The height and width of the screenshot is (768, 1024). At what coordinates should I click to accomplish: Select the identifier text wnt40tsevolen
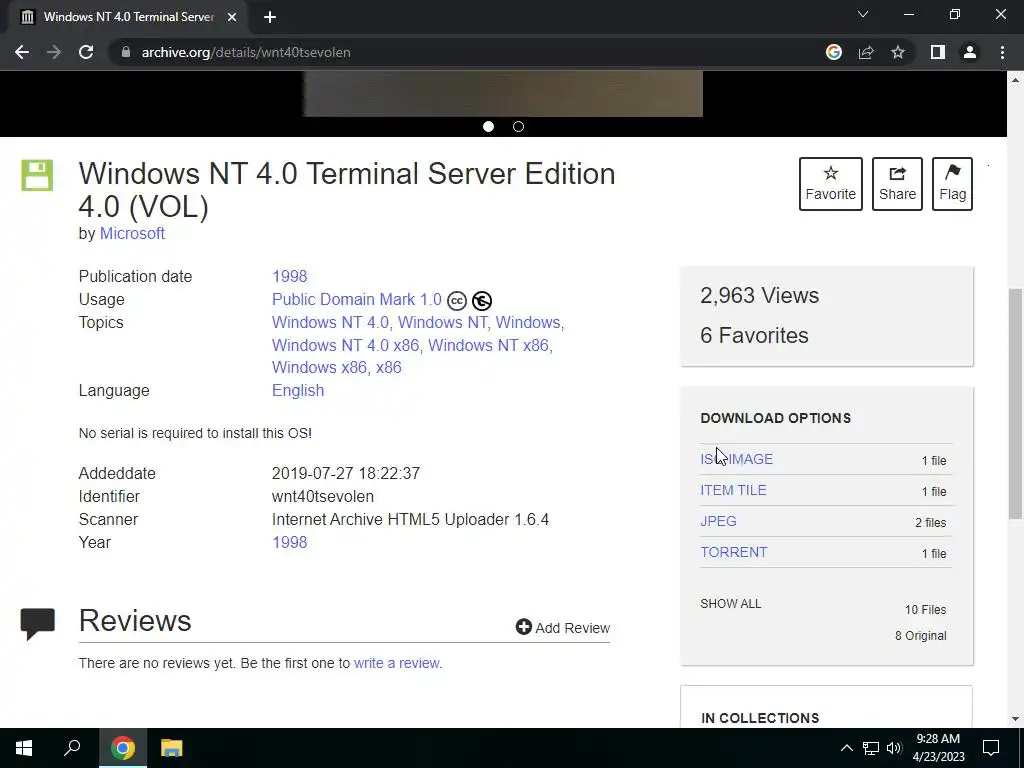(x=323, y=496)
